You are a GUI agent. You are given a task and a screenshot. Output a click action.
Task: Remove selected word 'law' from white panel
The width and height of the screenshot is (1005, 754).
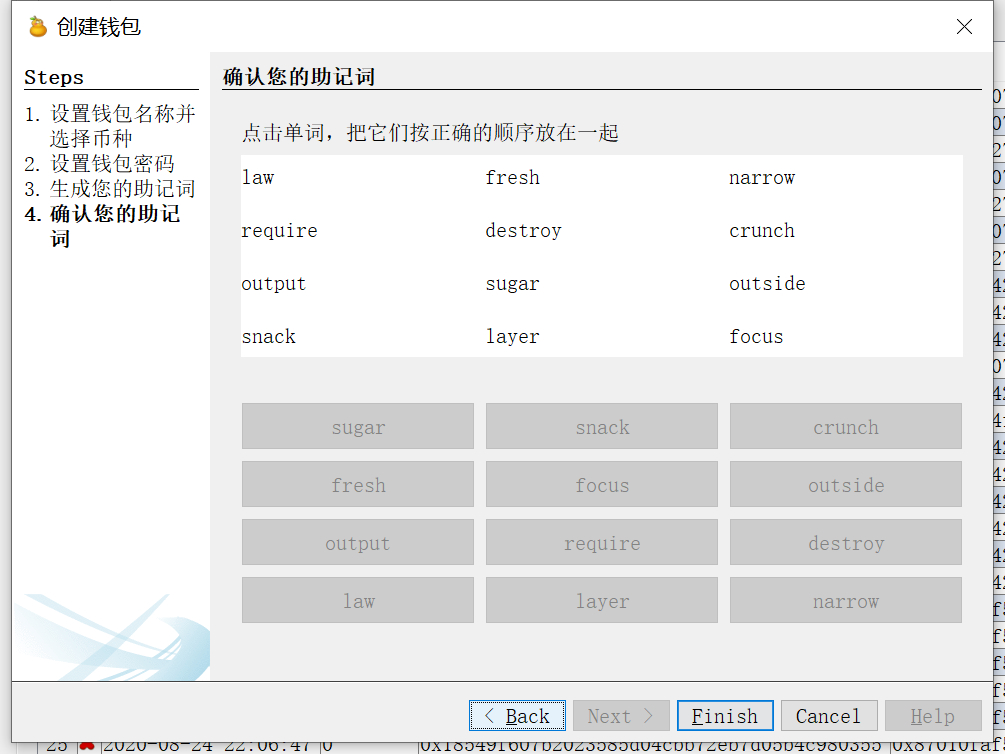point(258,177)
